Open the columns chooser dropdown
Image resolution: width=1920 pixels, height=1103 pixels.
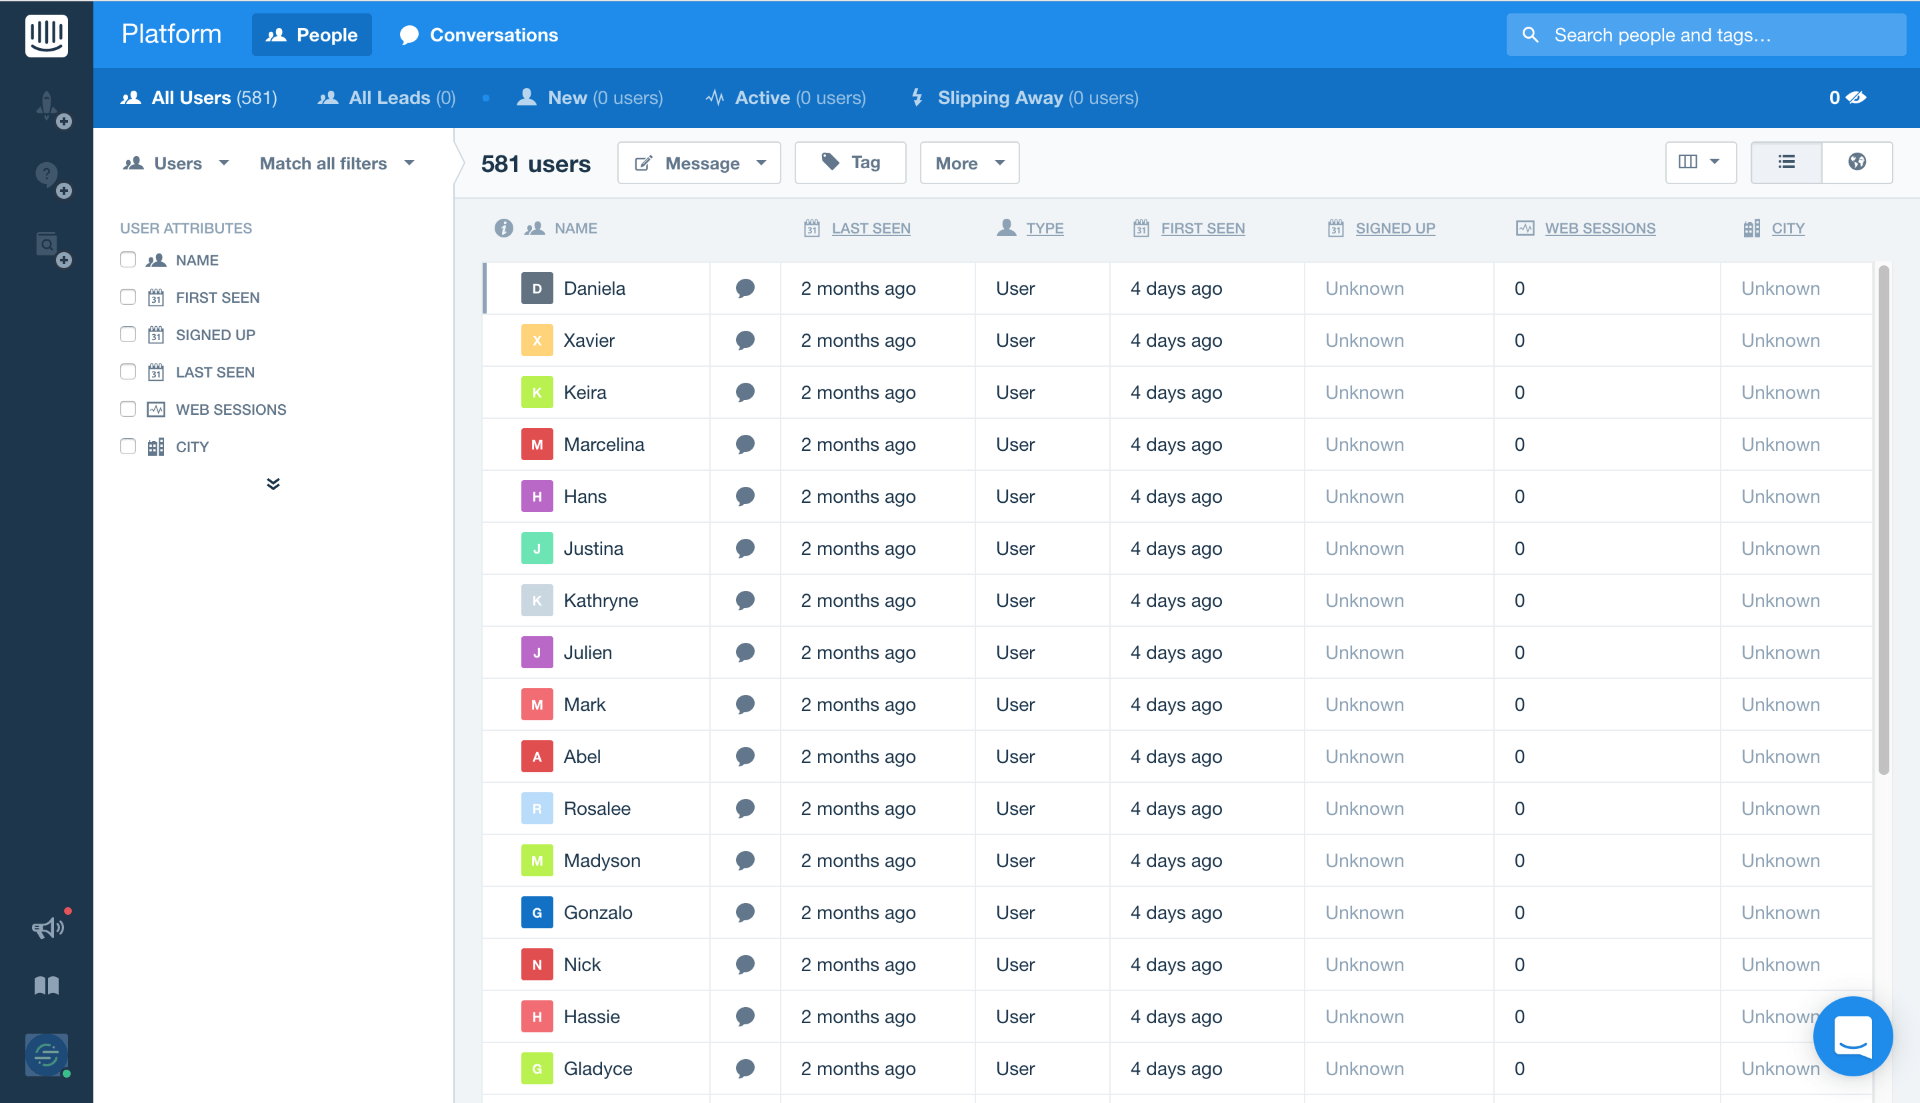tap(1700, 162)
